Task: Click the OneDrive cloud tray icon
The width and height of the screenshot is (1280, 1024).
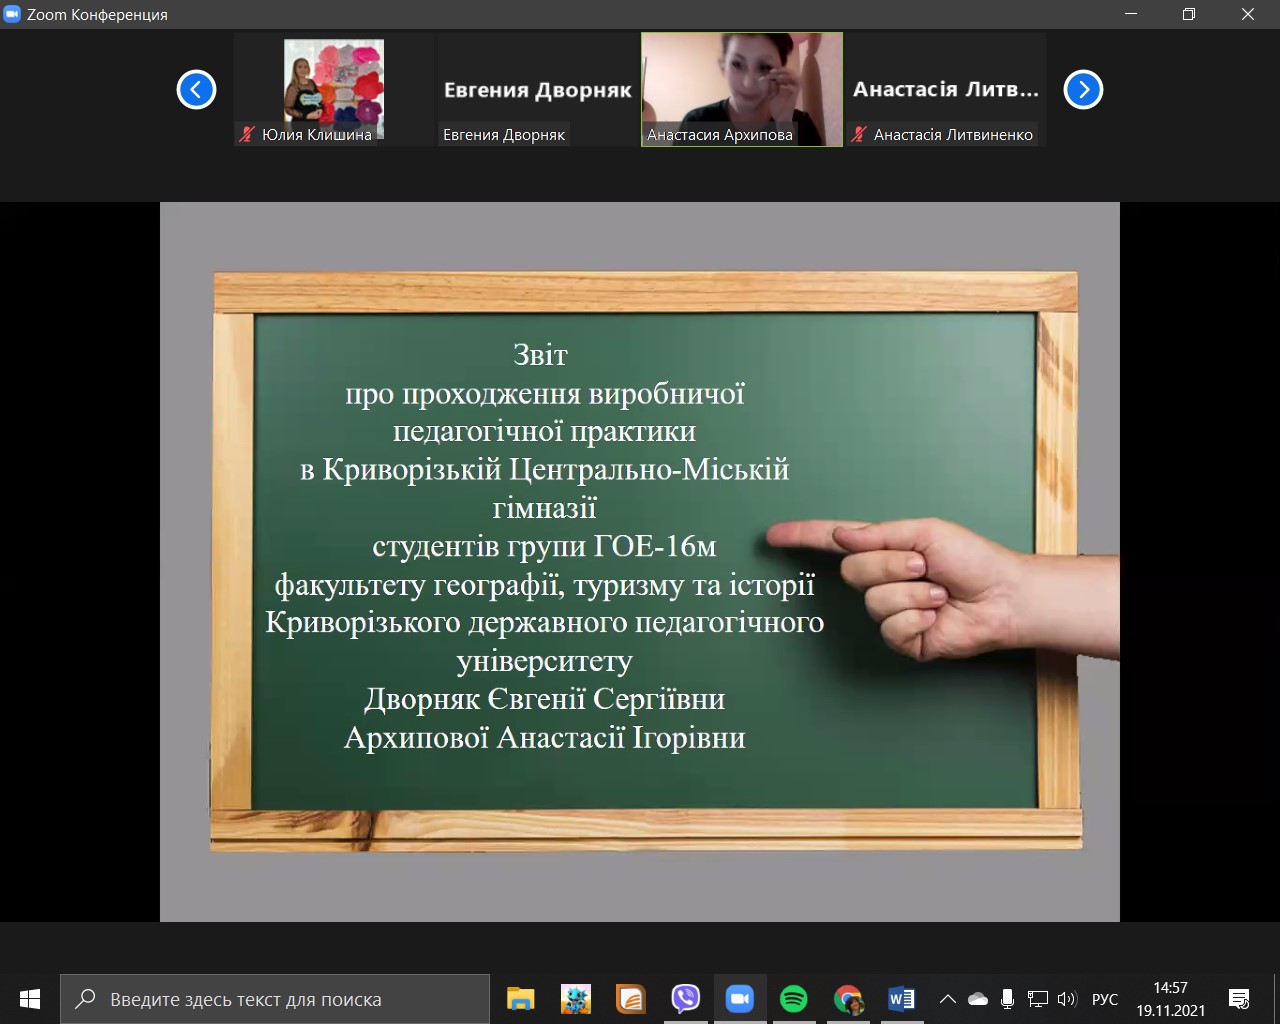Action: click(x=978, y=999)
